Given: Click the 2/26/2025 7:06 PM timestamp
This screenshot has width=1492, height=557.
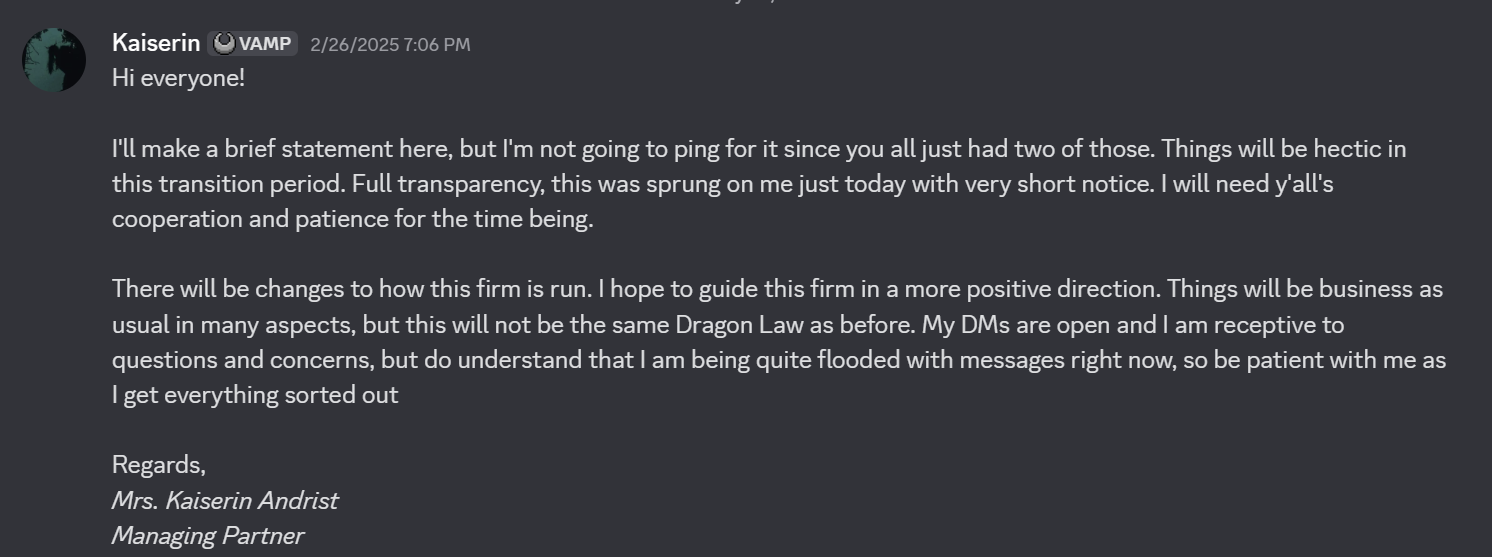Looking at the screenshot, I should tap(390, 44).
